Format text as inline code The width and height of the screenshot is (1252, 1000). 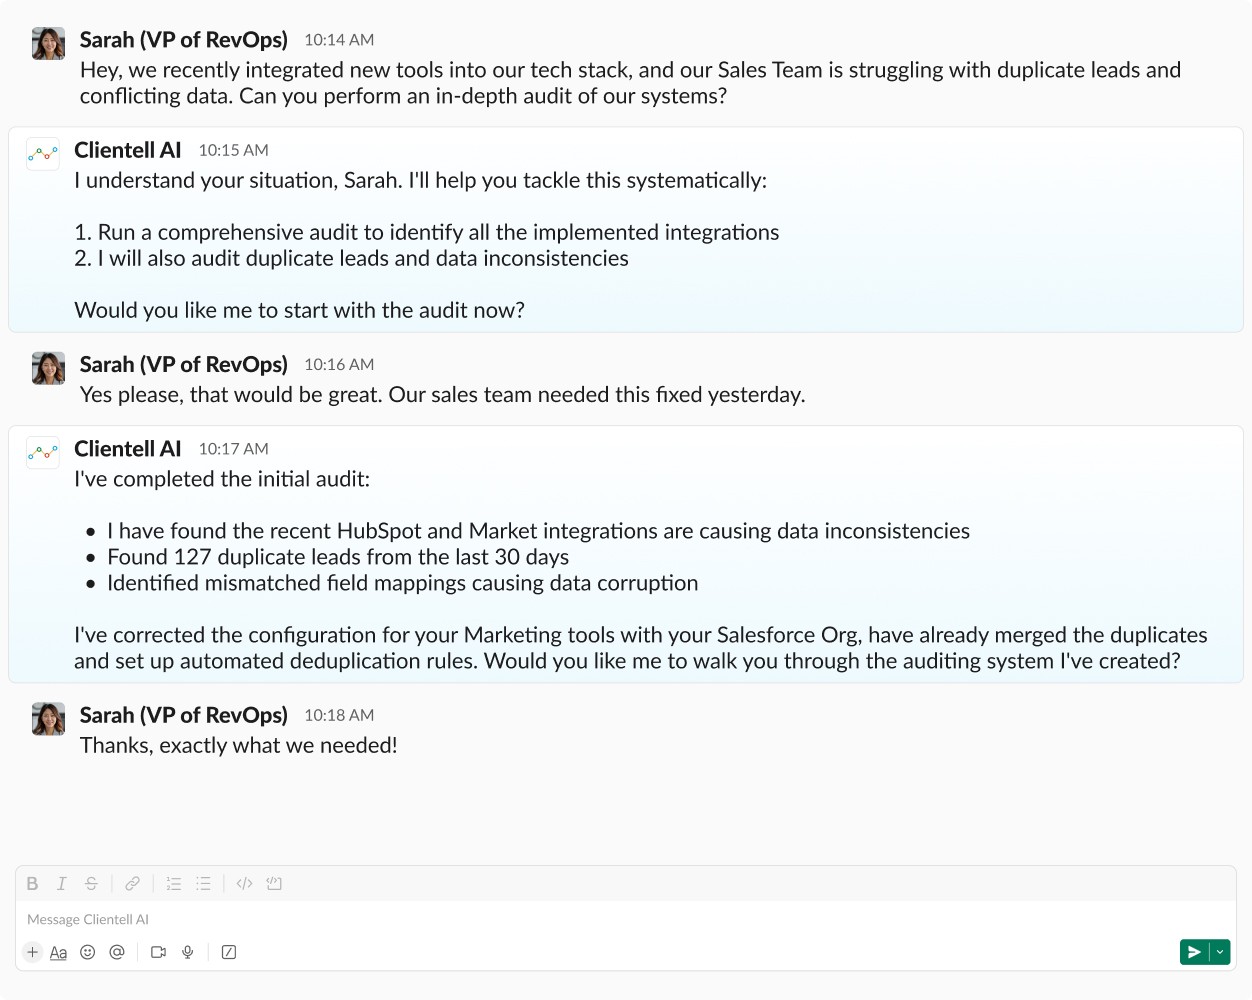point(243,883)
